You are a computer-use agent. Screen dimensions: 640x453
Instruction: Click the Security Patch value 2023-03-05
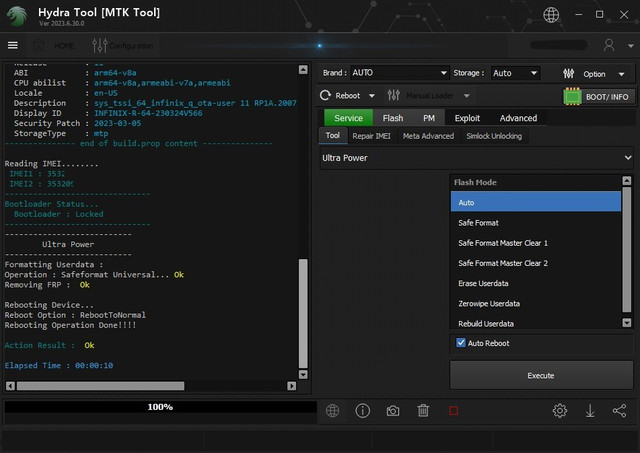(x=118, y=123)
